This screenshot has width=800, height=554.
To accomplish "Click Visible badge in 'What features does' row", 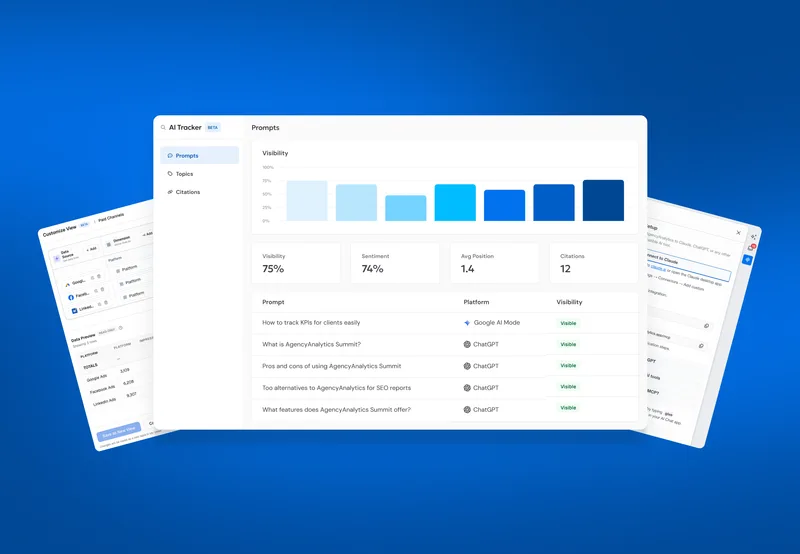I will (x=568, y=408).
